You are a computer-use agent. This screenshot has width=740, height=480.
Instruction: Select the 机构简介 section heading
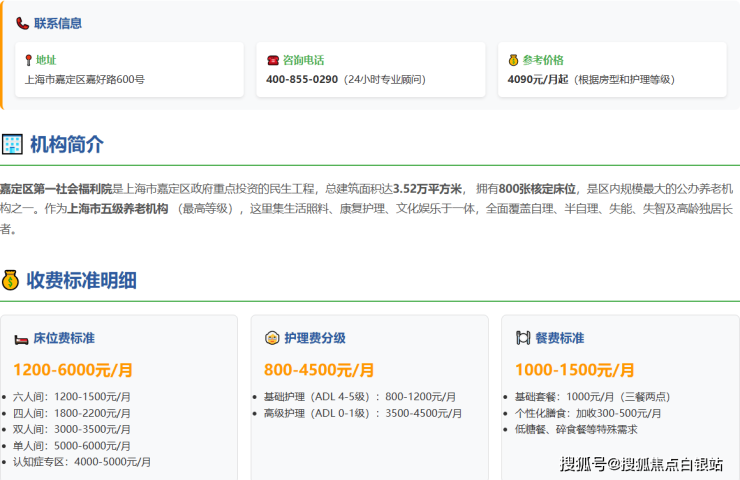tap(66, 144)
